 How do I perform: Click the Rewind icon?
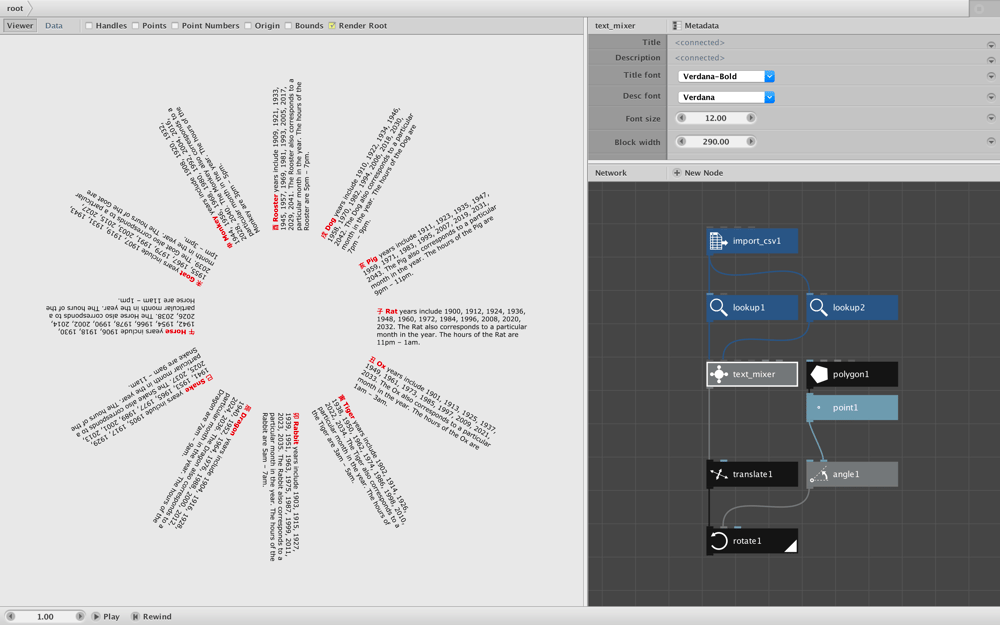135,617
